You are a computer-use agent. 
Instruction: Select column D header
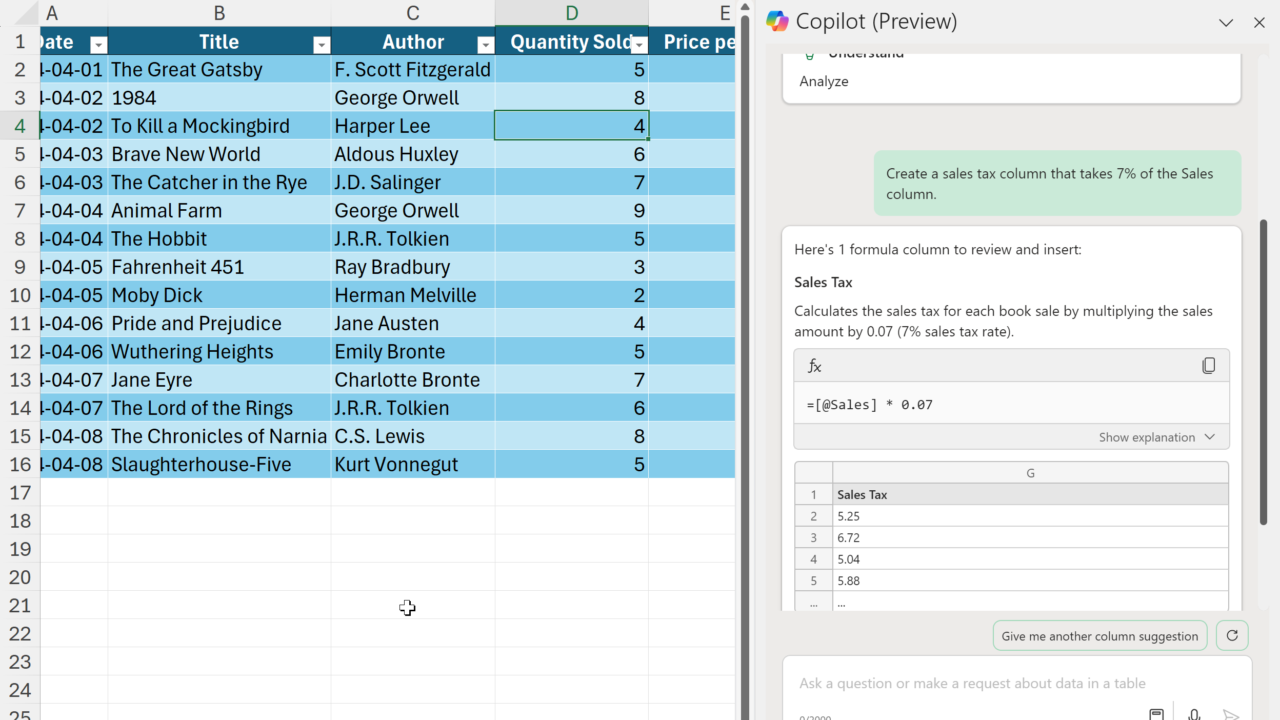pyautogui.click(x=572, y=13)
